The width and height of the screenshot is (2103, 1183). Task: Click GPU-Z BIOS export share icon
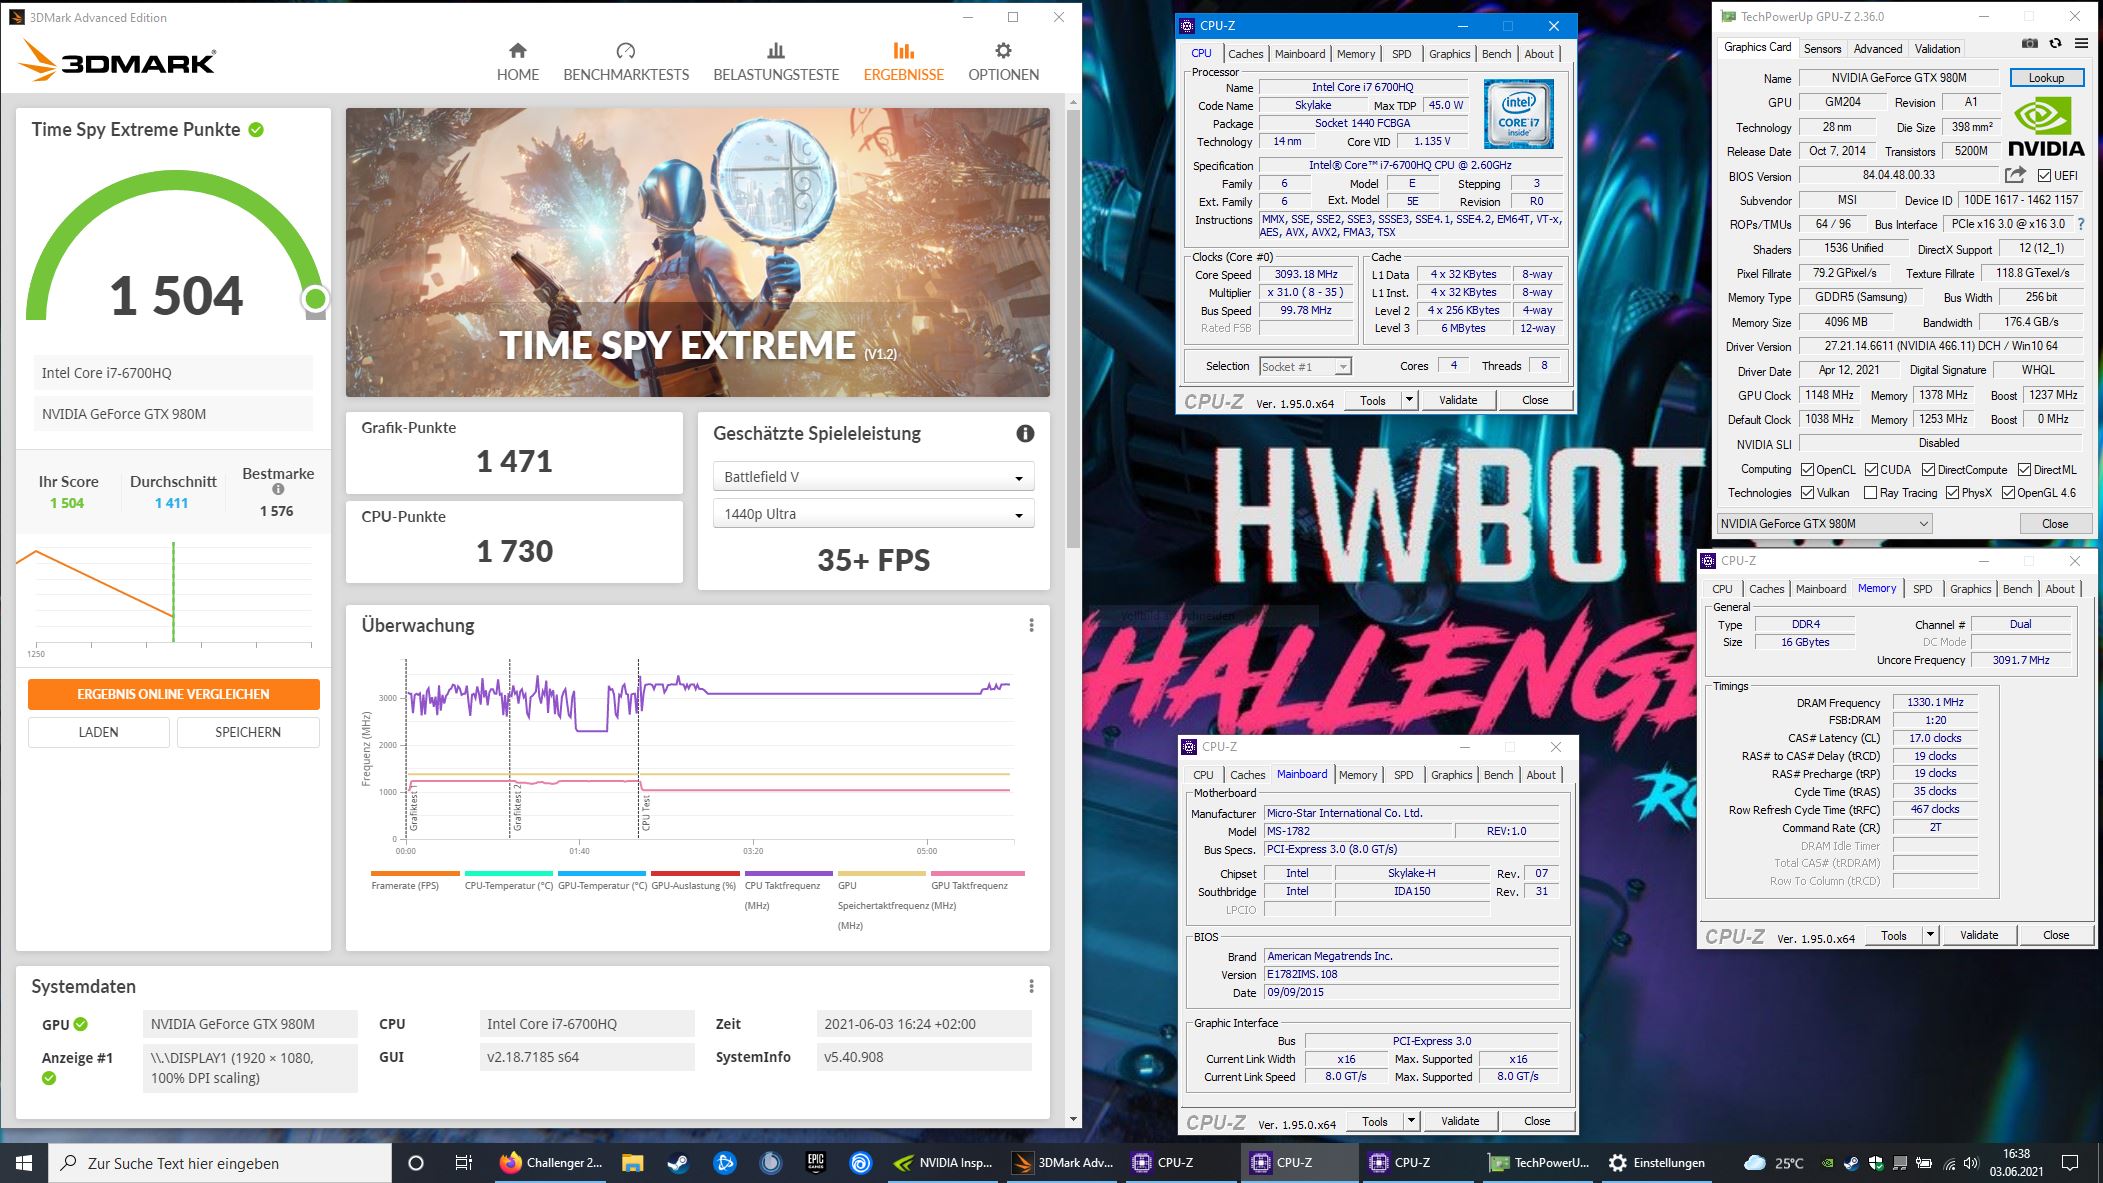point(2015,175)
